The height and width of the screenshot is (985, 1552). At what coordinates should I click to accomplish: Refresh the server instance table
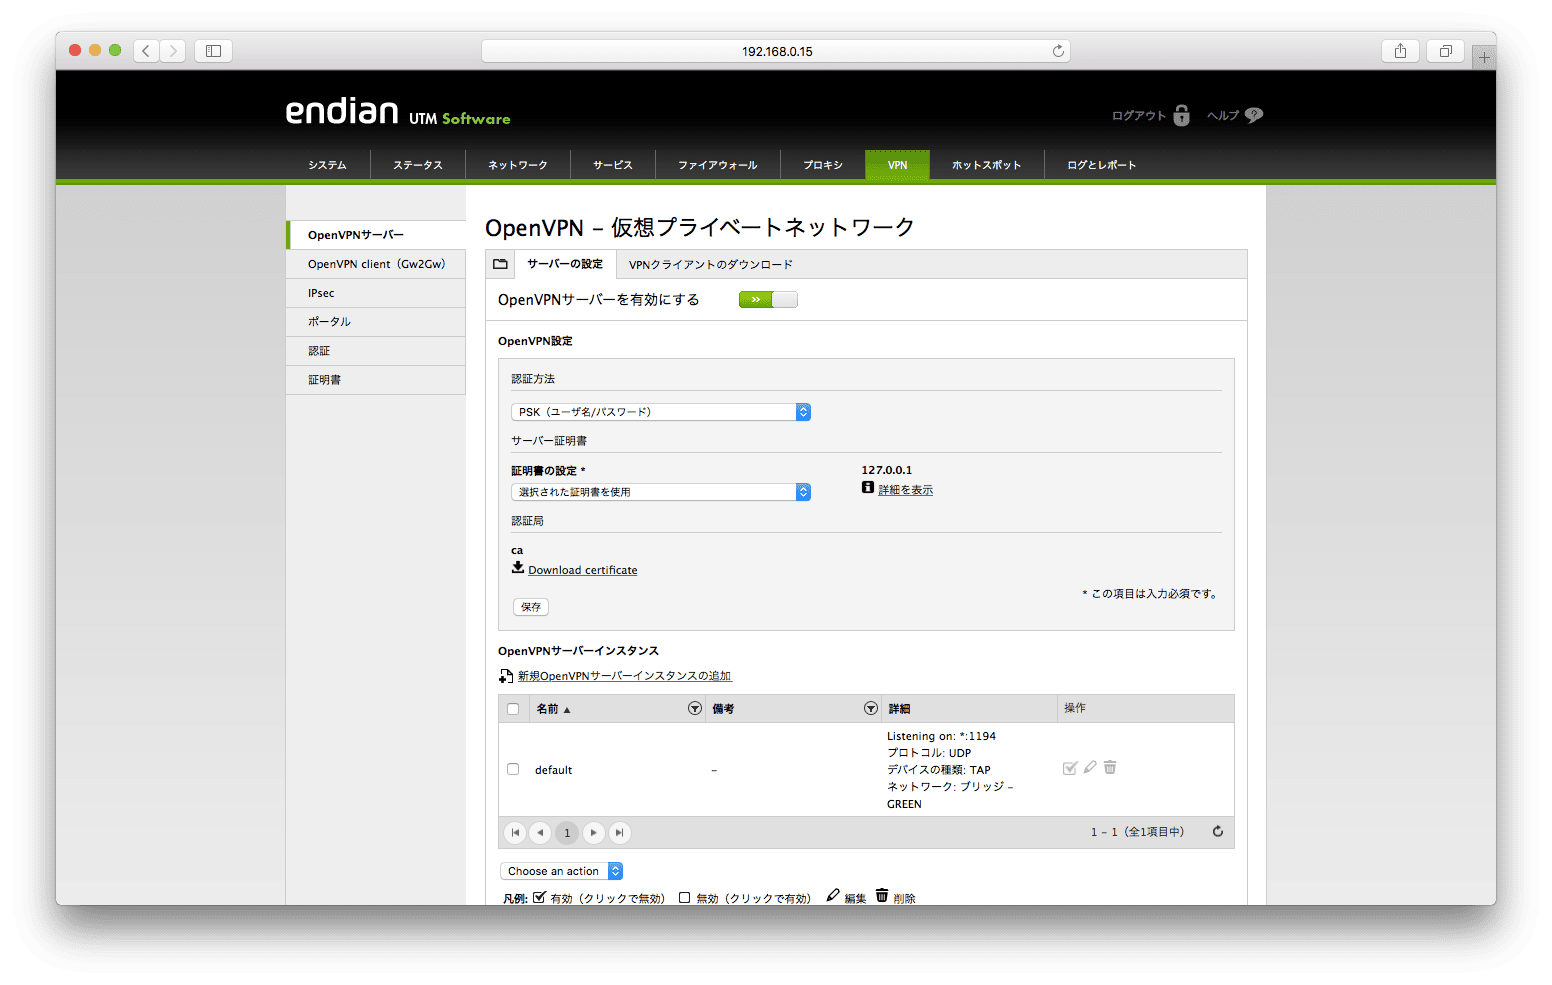[1218, 831]
